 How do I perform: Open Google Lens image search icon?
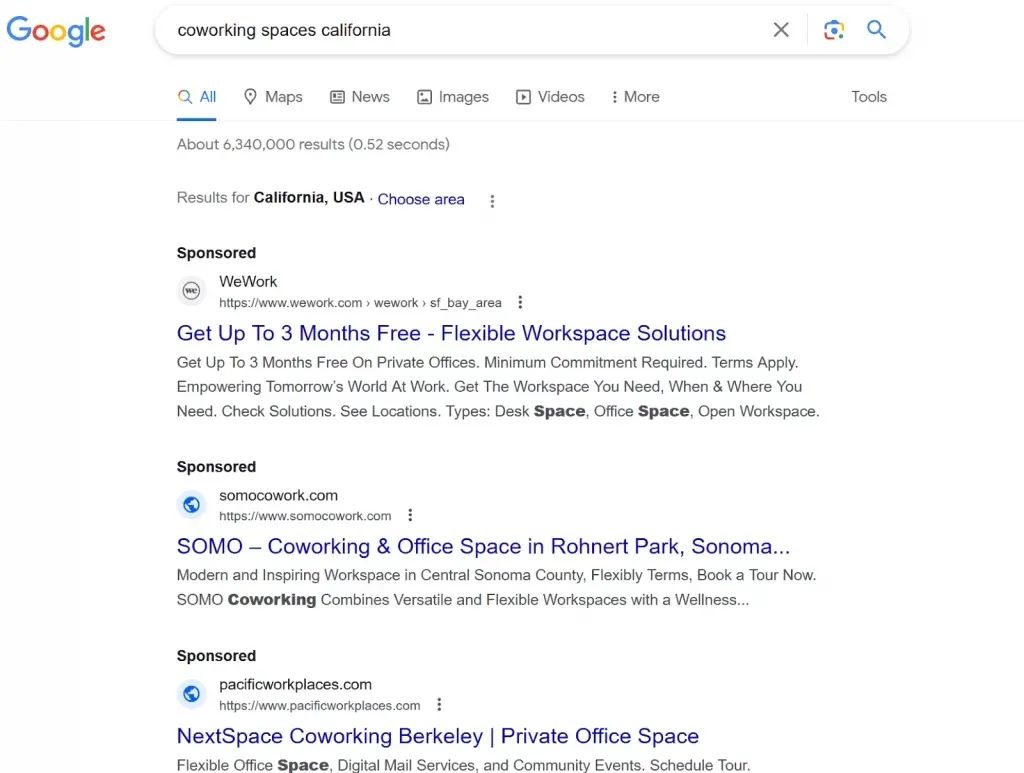pyautogui.click(x=834, y=30)
